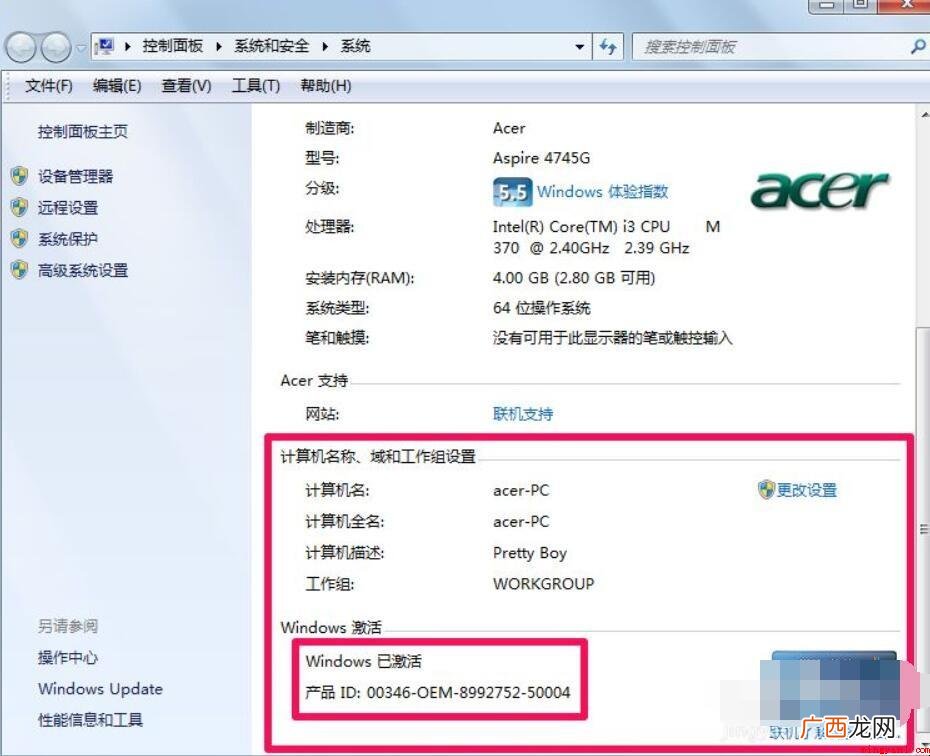Click the refresh button next to address bar

(608, 46)
